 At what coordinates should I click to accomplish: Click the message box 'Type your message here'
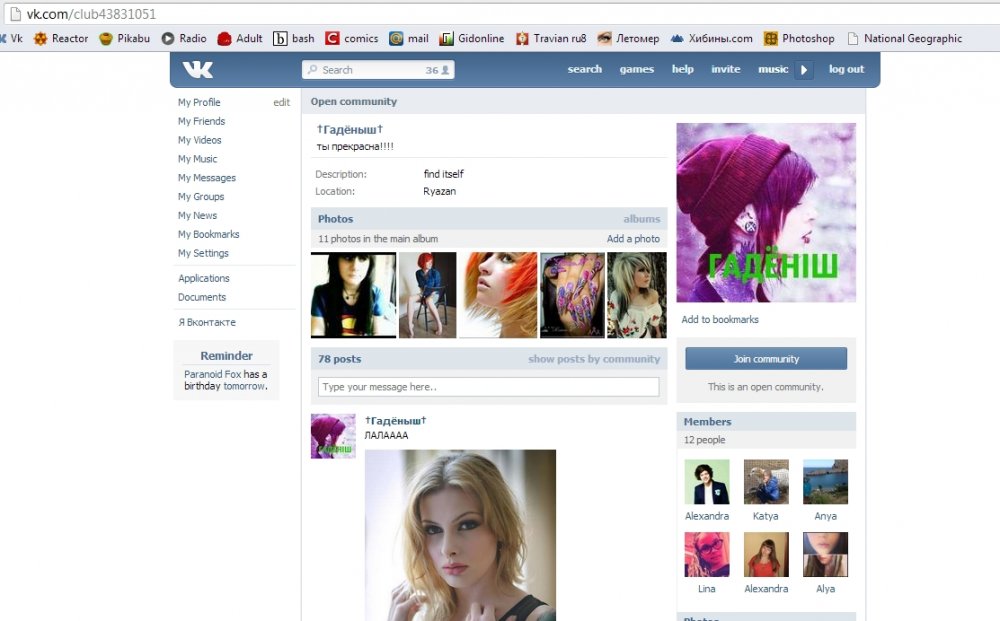(x=488, y=387)
